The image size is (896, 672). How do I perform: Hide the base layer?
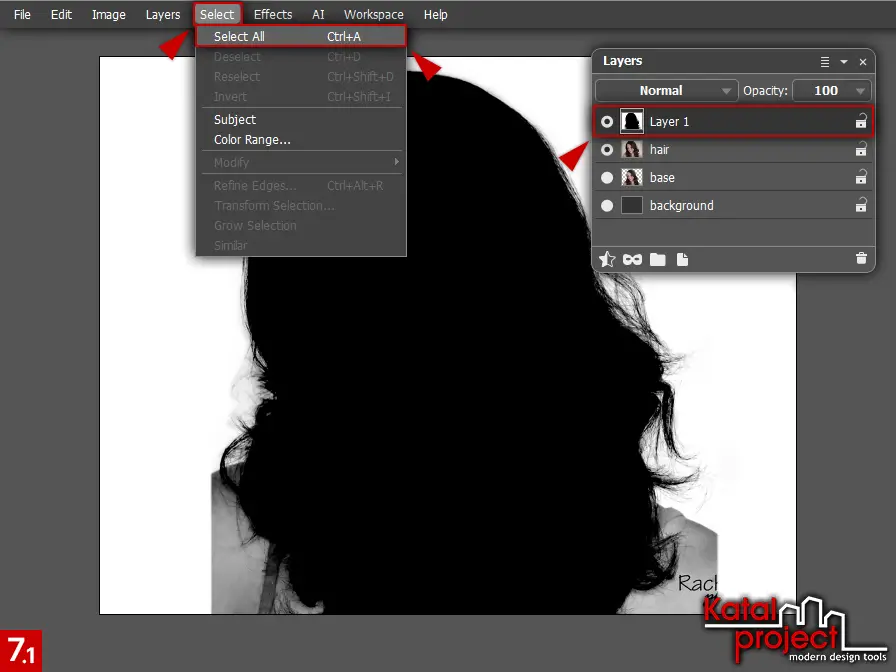point(607,177)
